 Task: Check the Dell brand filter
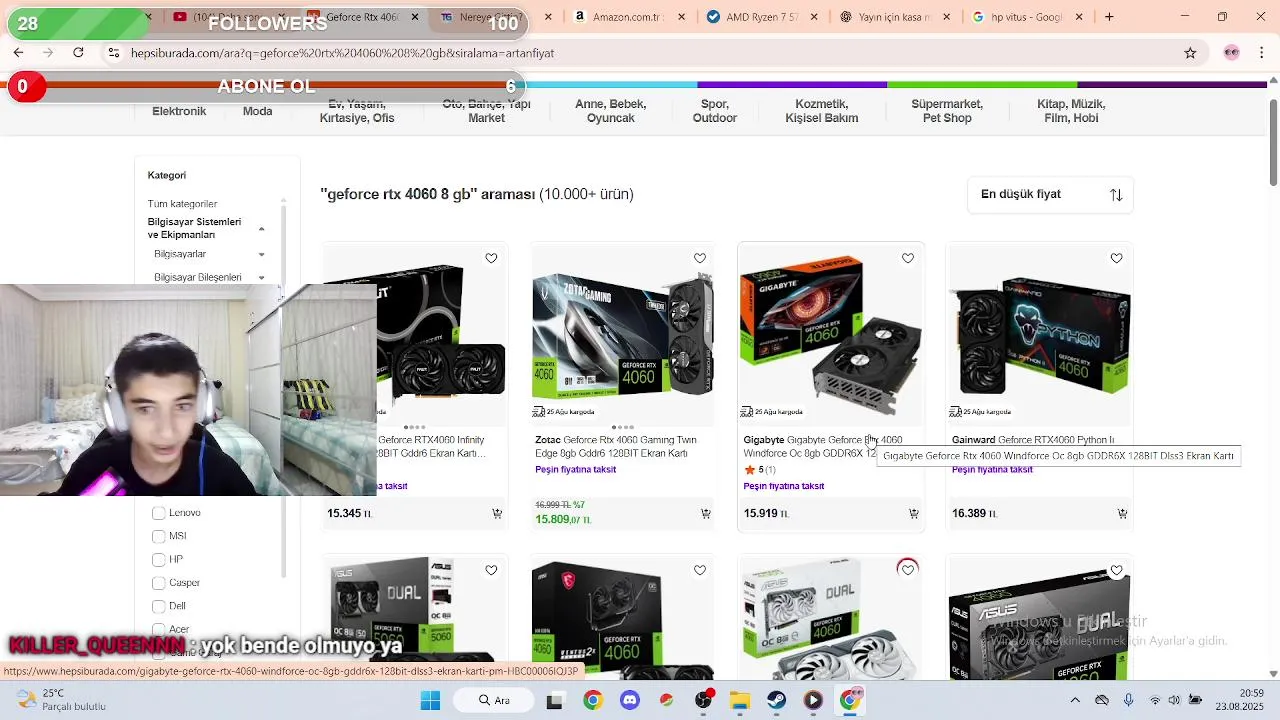point(158,606)
